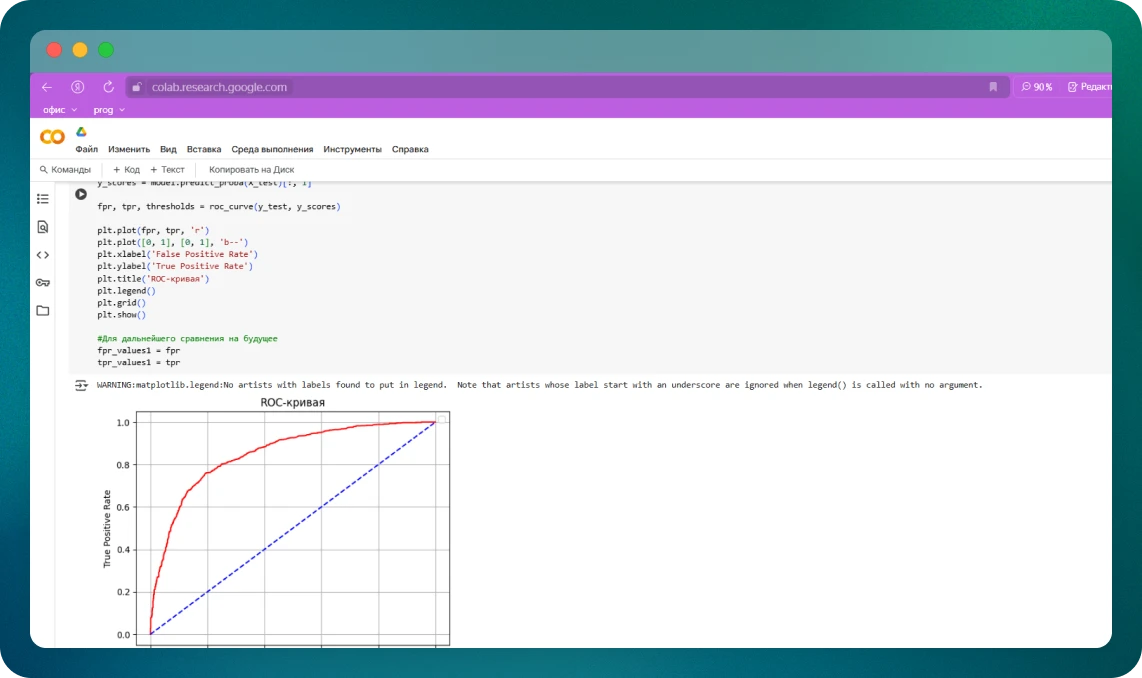Add a new code cell with + Код
This screenshot has height=678, width=1142.
126,170
